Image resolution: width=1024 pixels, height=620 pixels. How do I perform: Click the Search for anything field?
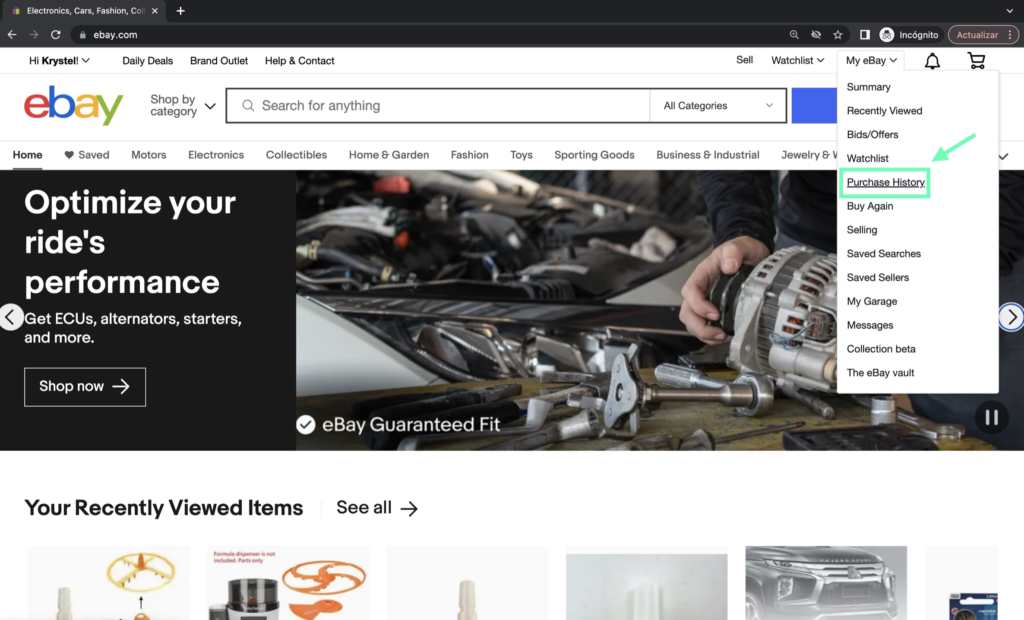pos(450,106)
